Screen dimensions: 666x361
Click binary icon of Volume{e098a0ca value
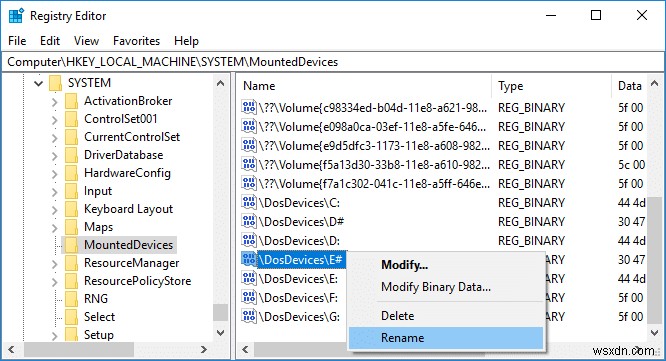(249, 126)
